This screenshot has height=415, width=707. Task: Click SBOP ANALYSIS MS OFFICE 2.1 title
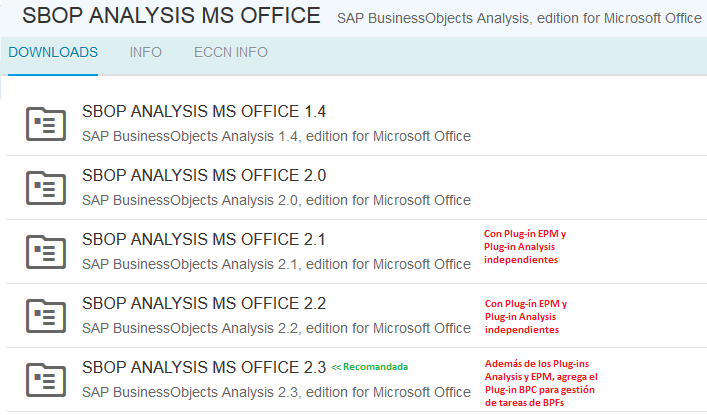204,239
